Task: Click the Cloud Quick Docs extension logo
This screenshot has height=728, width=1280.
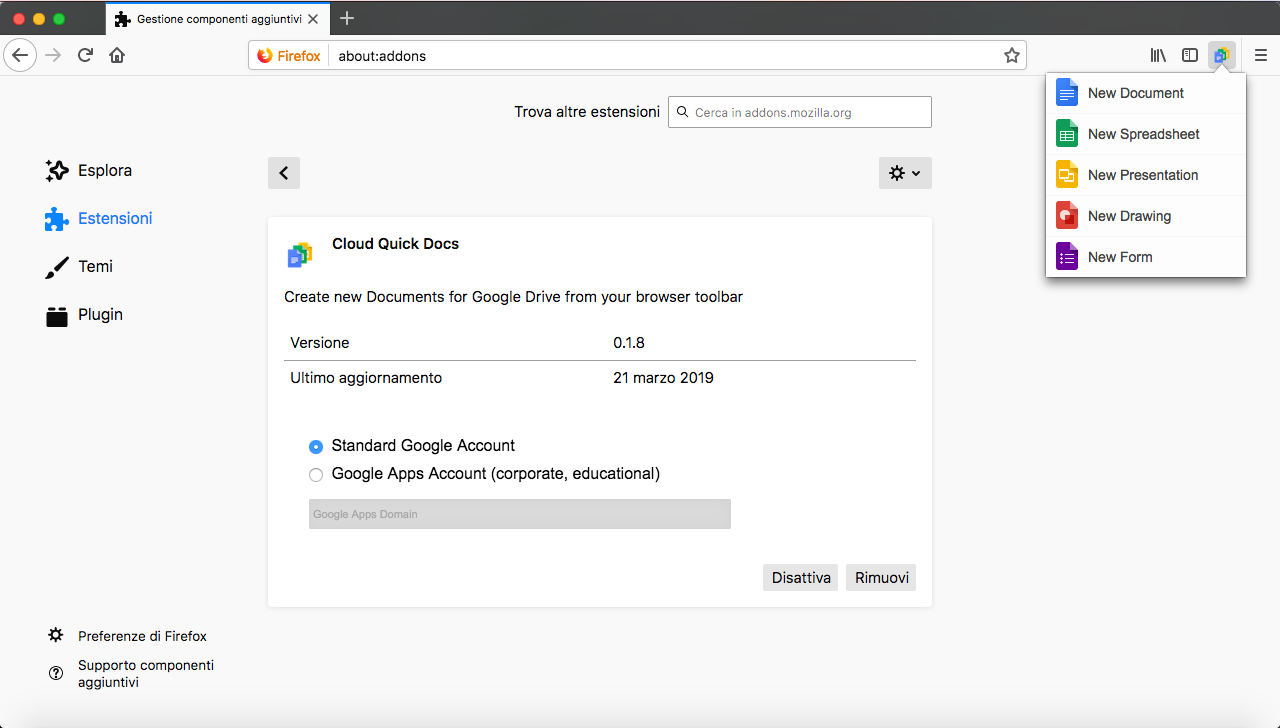Action: click(x=300, y=255)
